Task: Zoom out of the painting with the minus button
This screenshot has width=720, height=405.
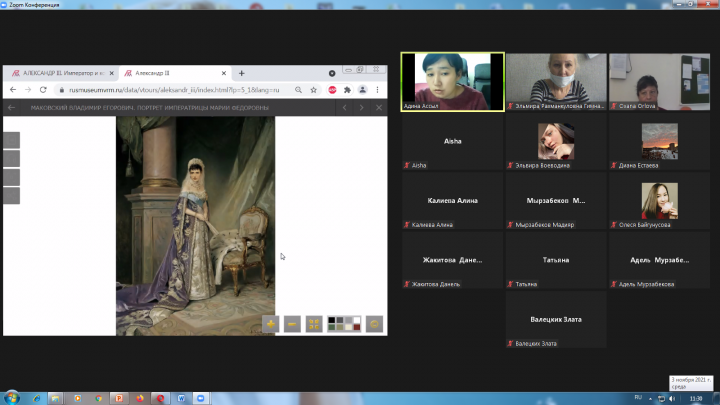Action: (x=292, y=324)
